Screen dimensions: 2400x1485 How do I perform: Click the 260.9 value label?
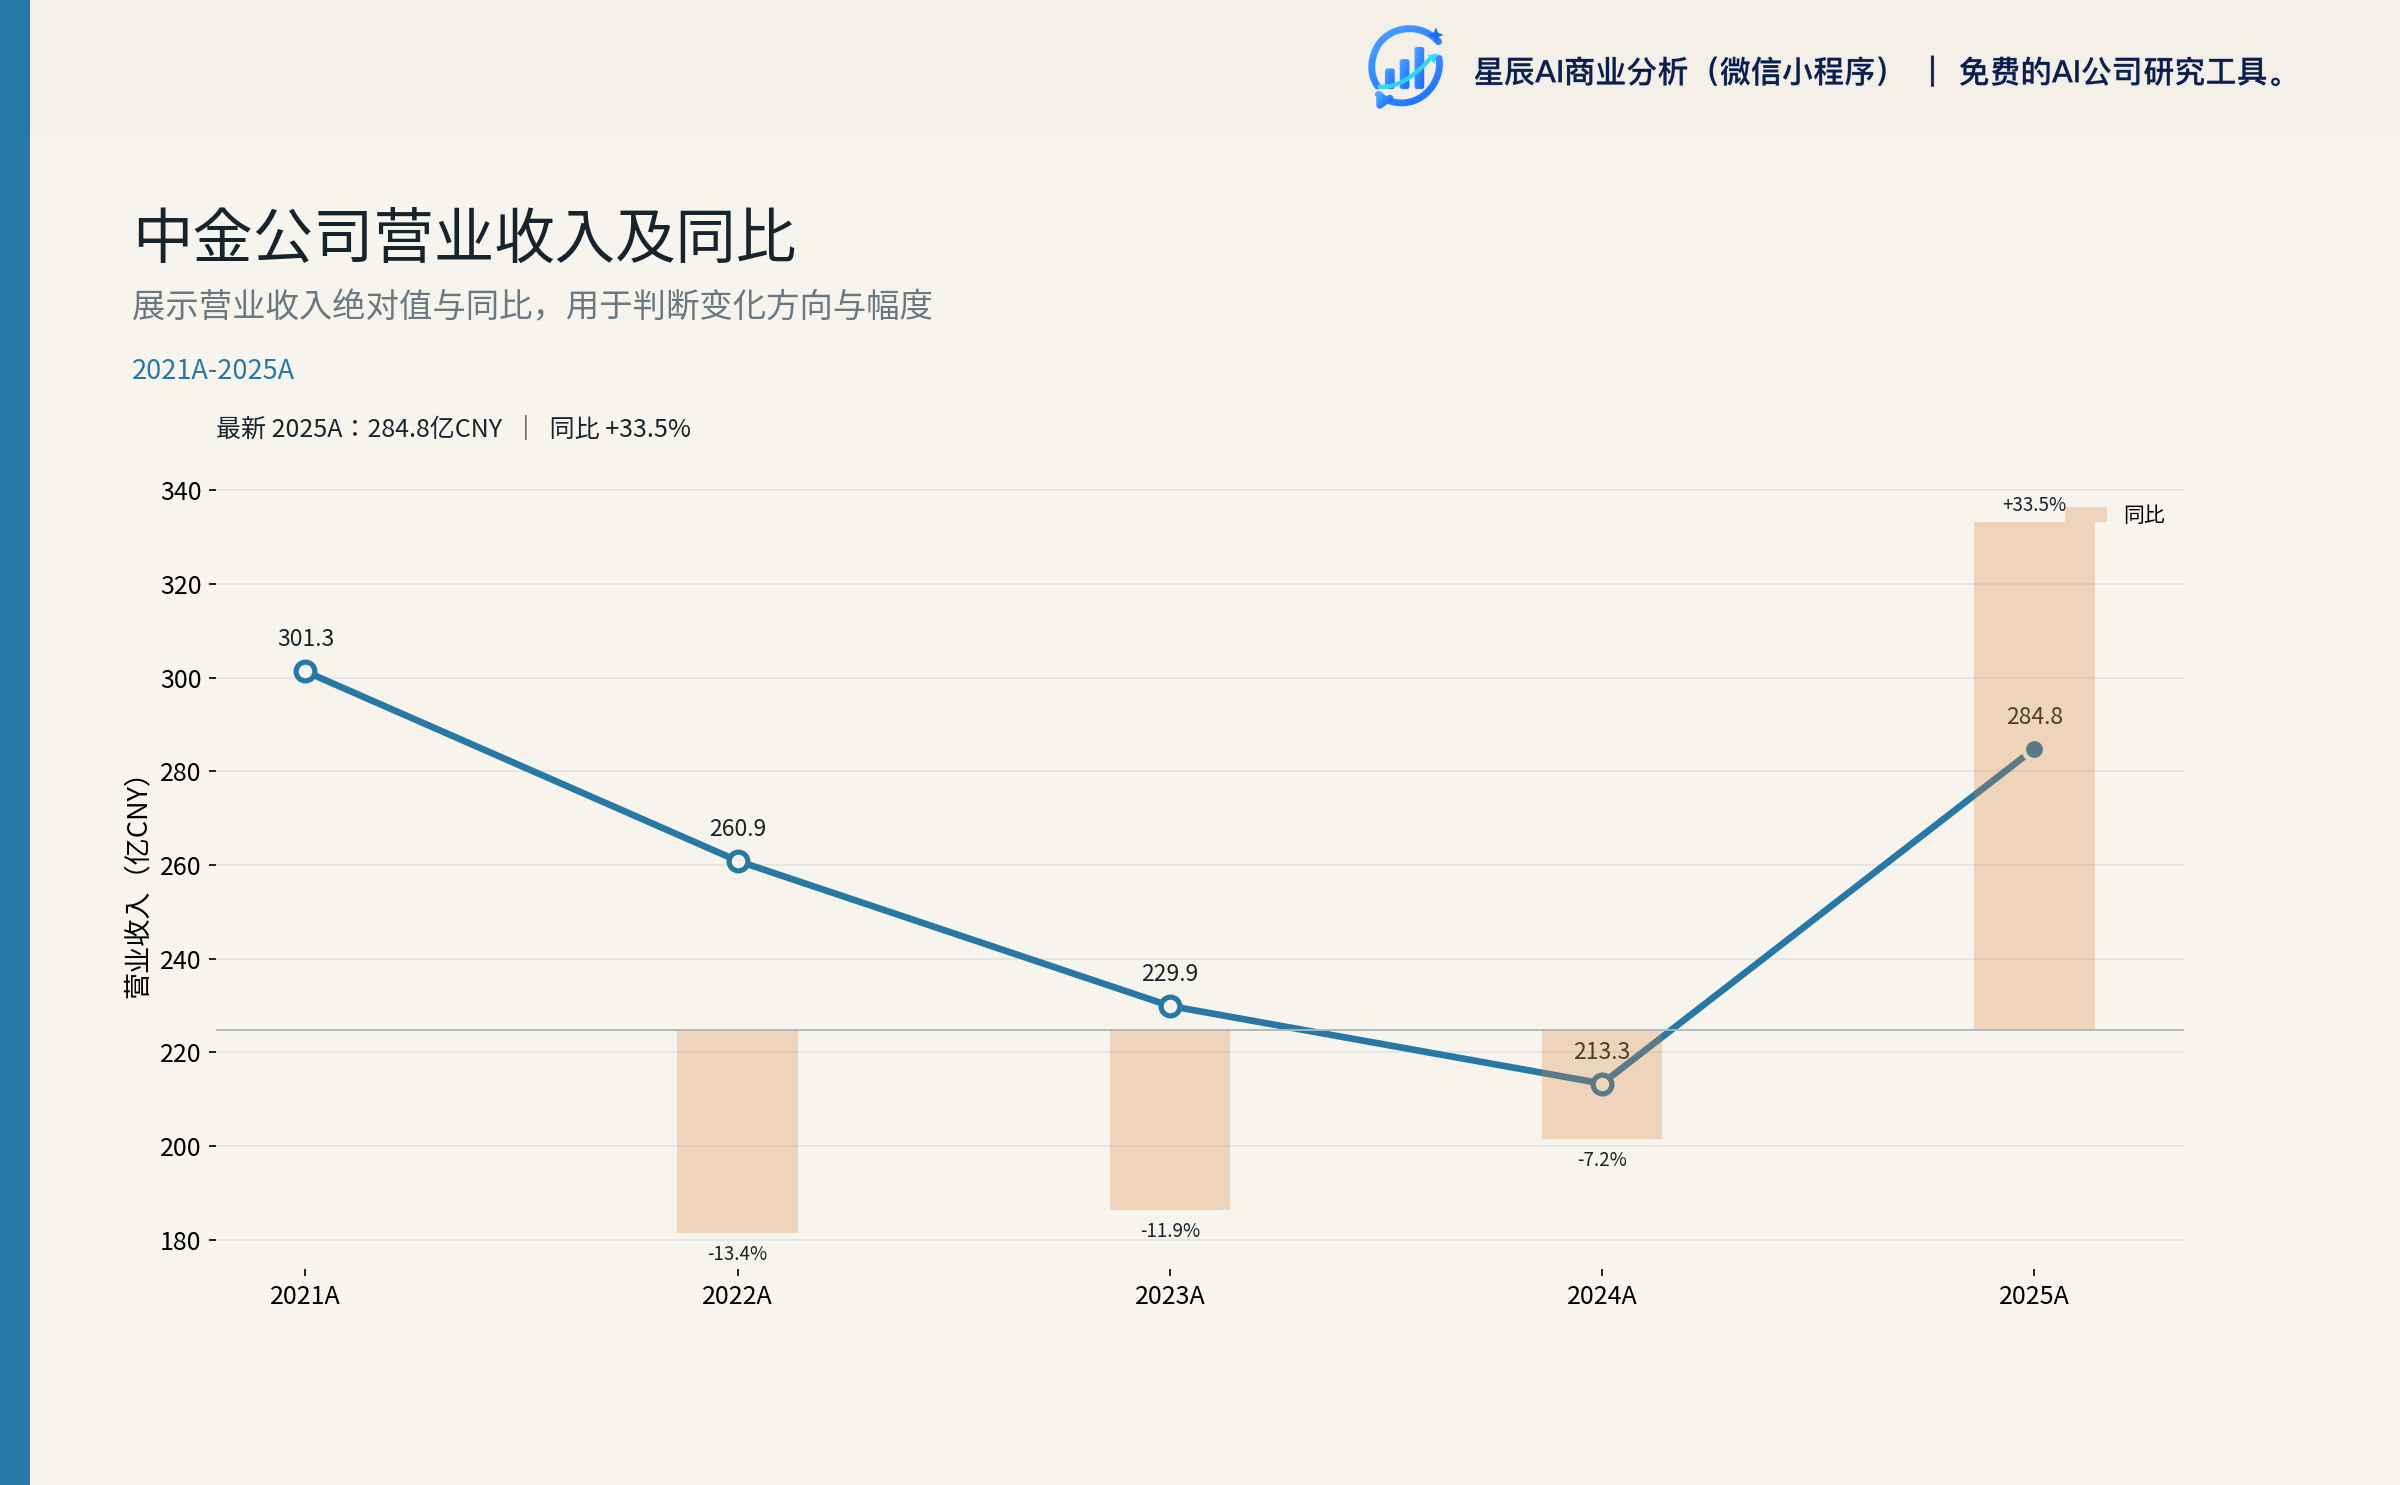[738, 828]
